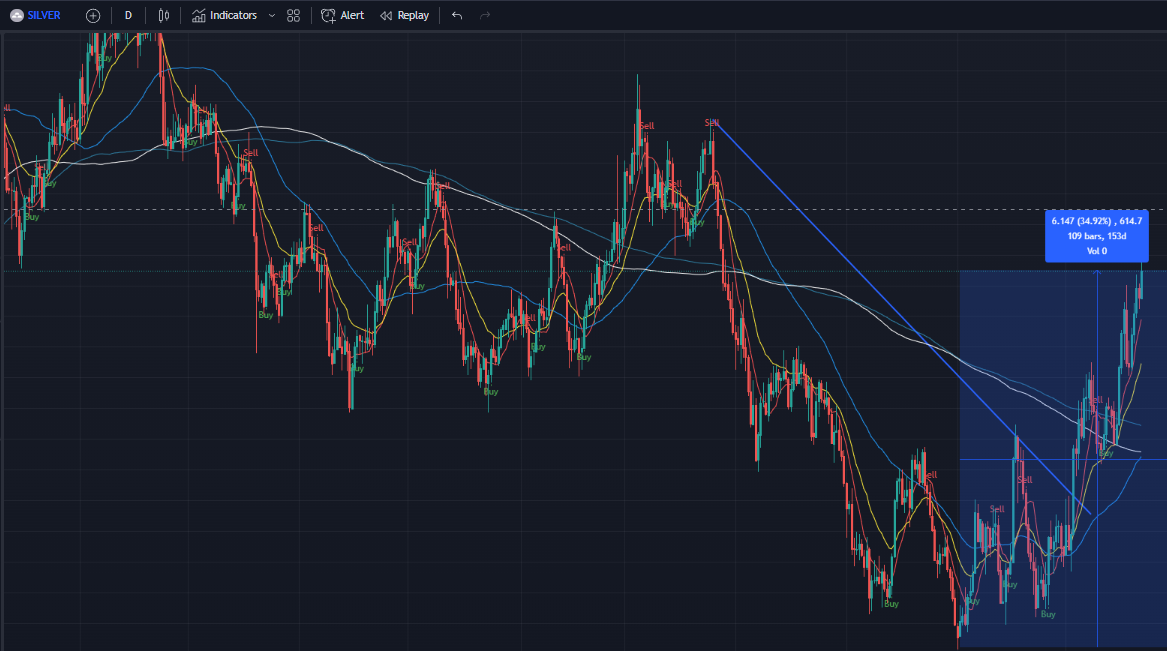Click the Replay rewind icon

(384, 15)
